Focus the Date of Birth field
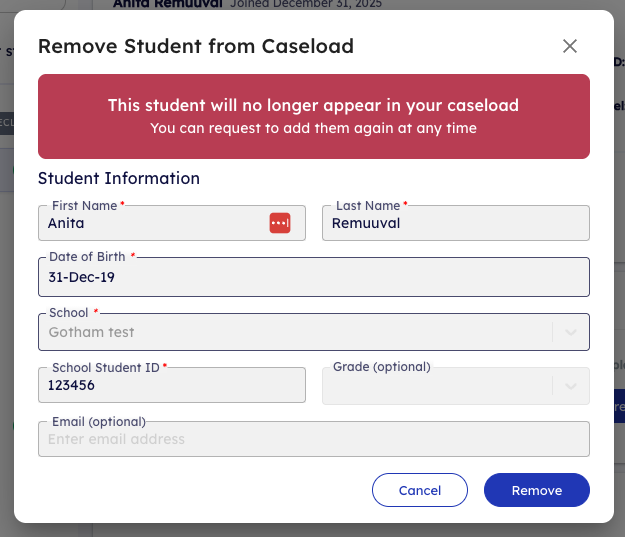Screen dimensions: 625x537 click(x=313, y=278)
